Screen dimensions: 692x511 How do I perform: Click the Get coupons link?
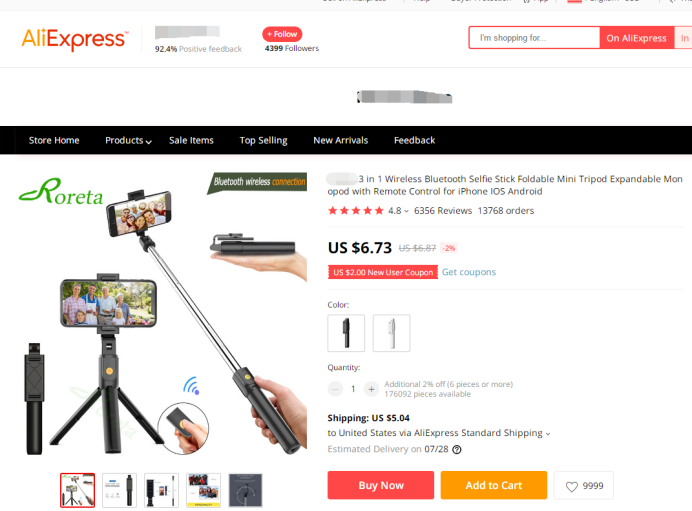pos(469,272)
